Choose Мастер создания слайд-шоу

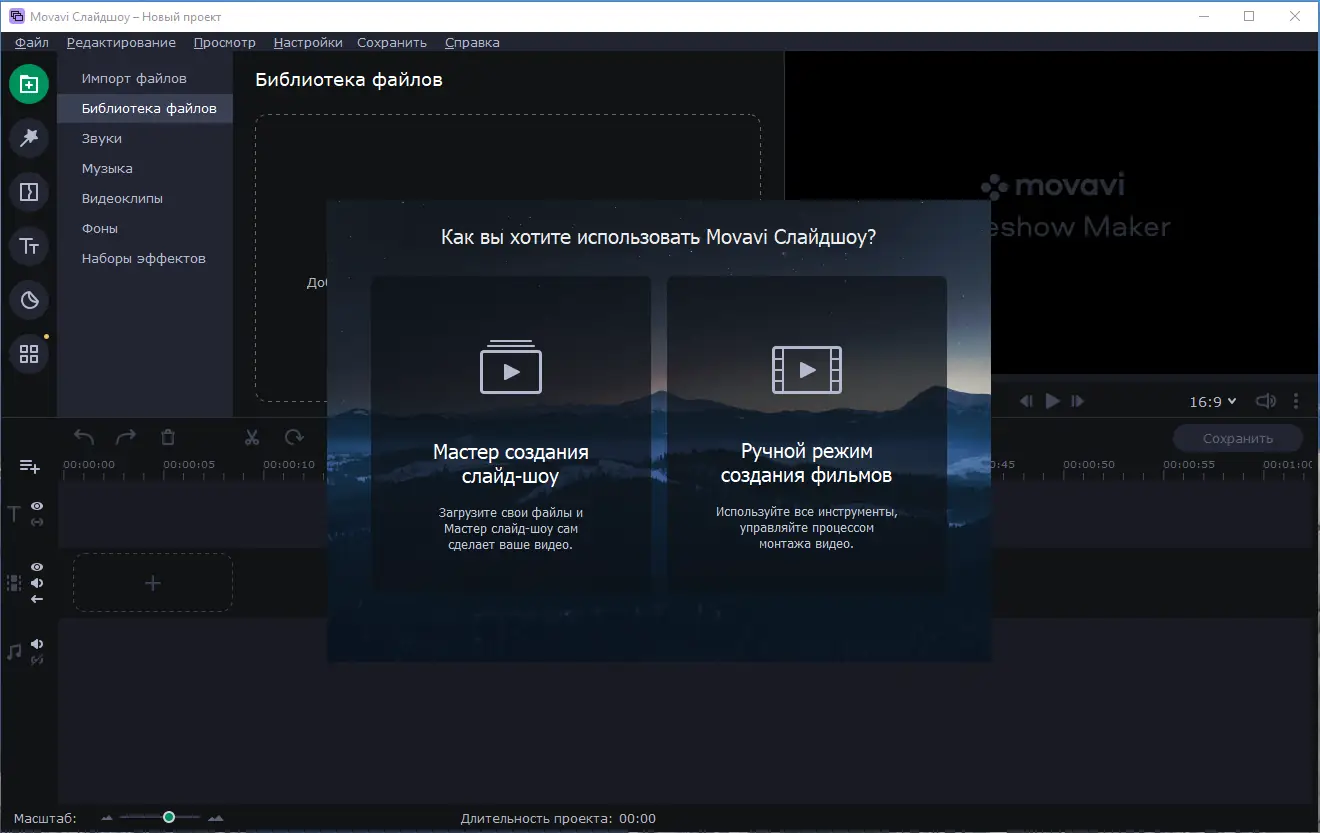(x=510, y=440)
